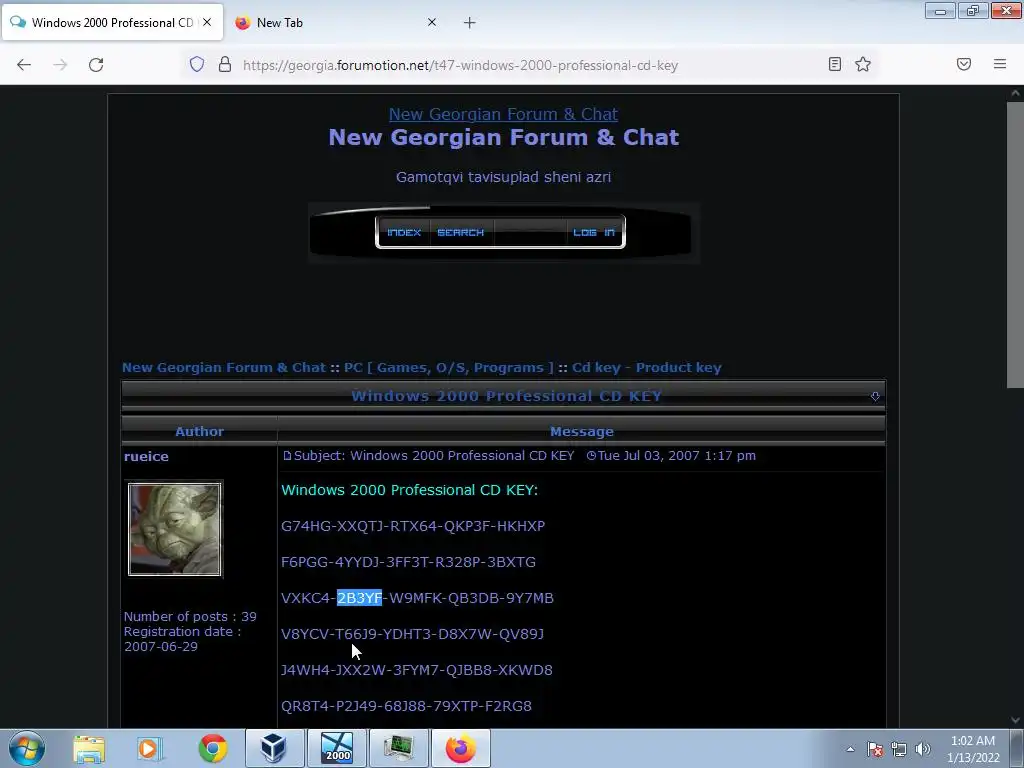
Task: Click the key G74HG-XXQTJ-RTX64-QKP3F-HKHXP
Action: click(413, 526)
